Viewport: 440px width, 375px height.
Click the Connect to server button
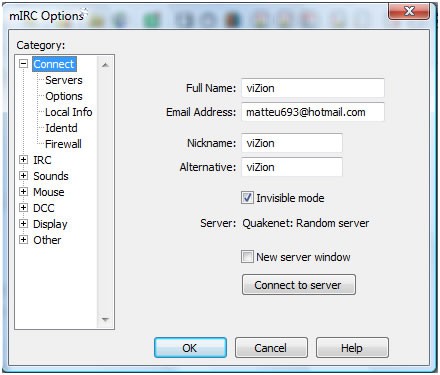(x=299, y=285)
